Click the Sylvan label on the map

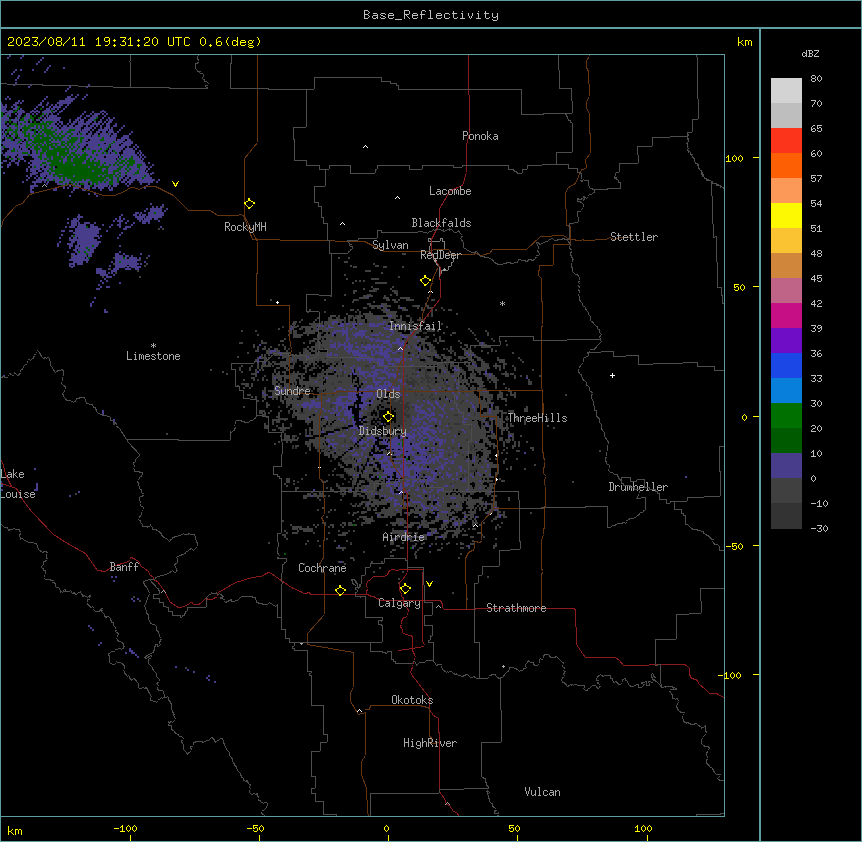[390, 245]
